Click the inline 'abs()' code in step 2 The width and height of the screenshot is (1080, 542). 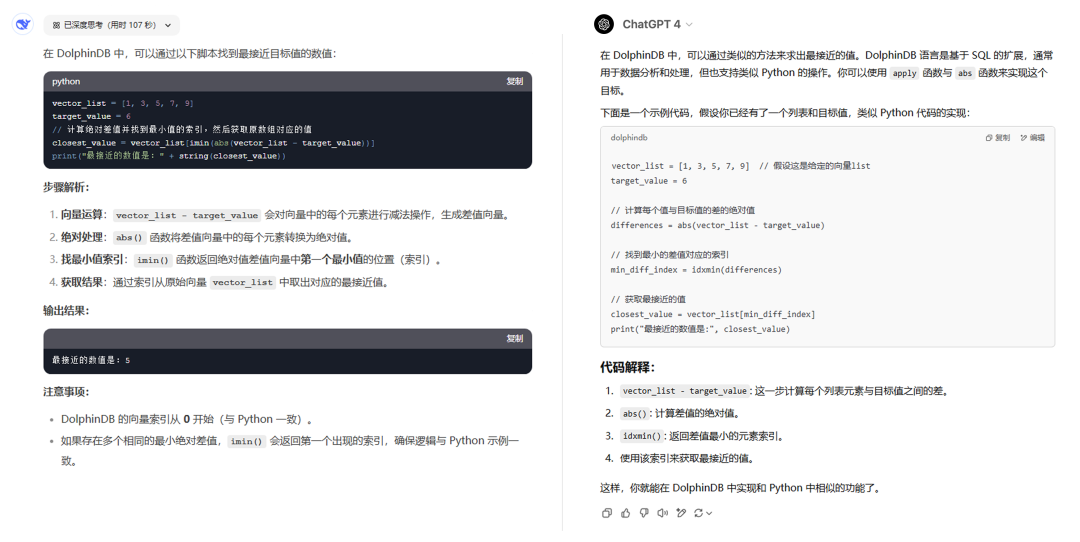(x=129, y=238)
